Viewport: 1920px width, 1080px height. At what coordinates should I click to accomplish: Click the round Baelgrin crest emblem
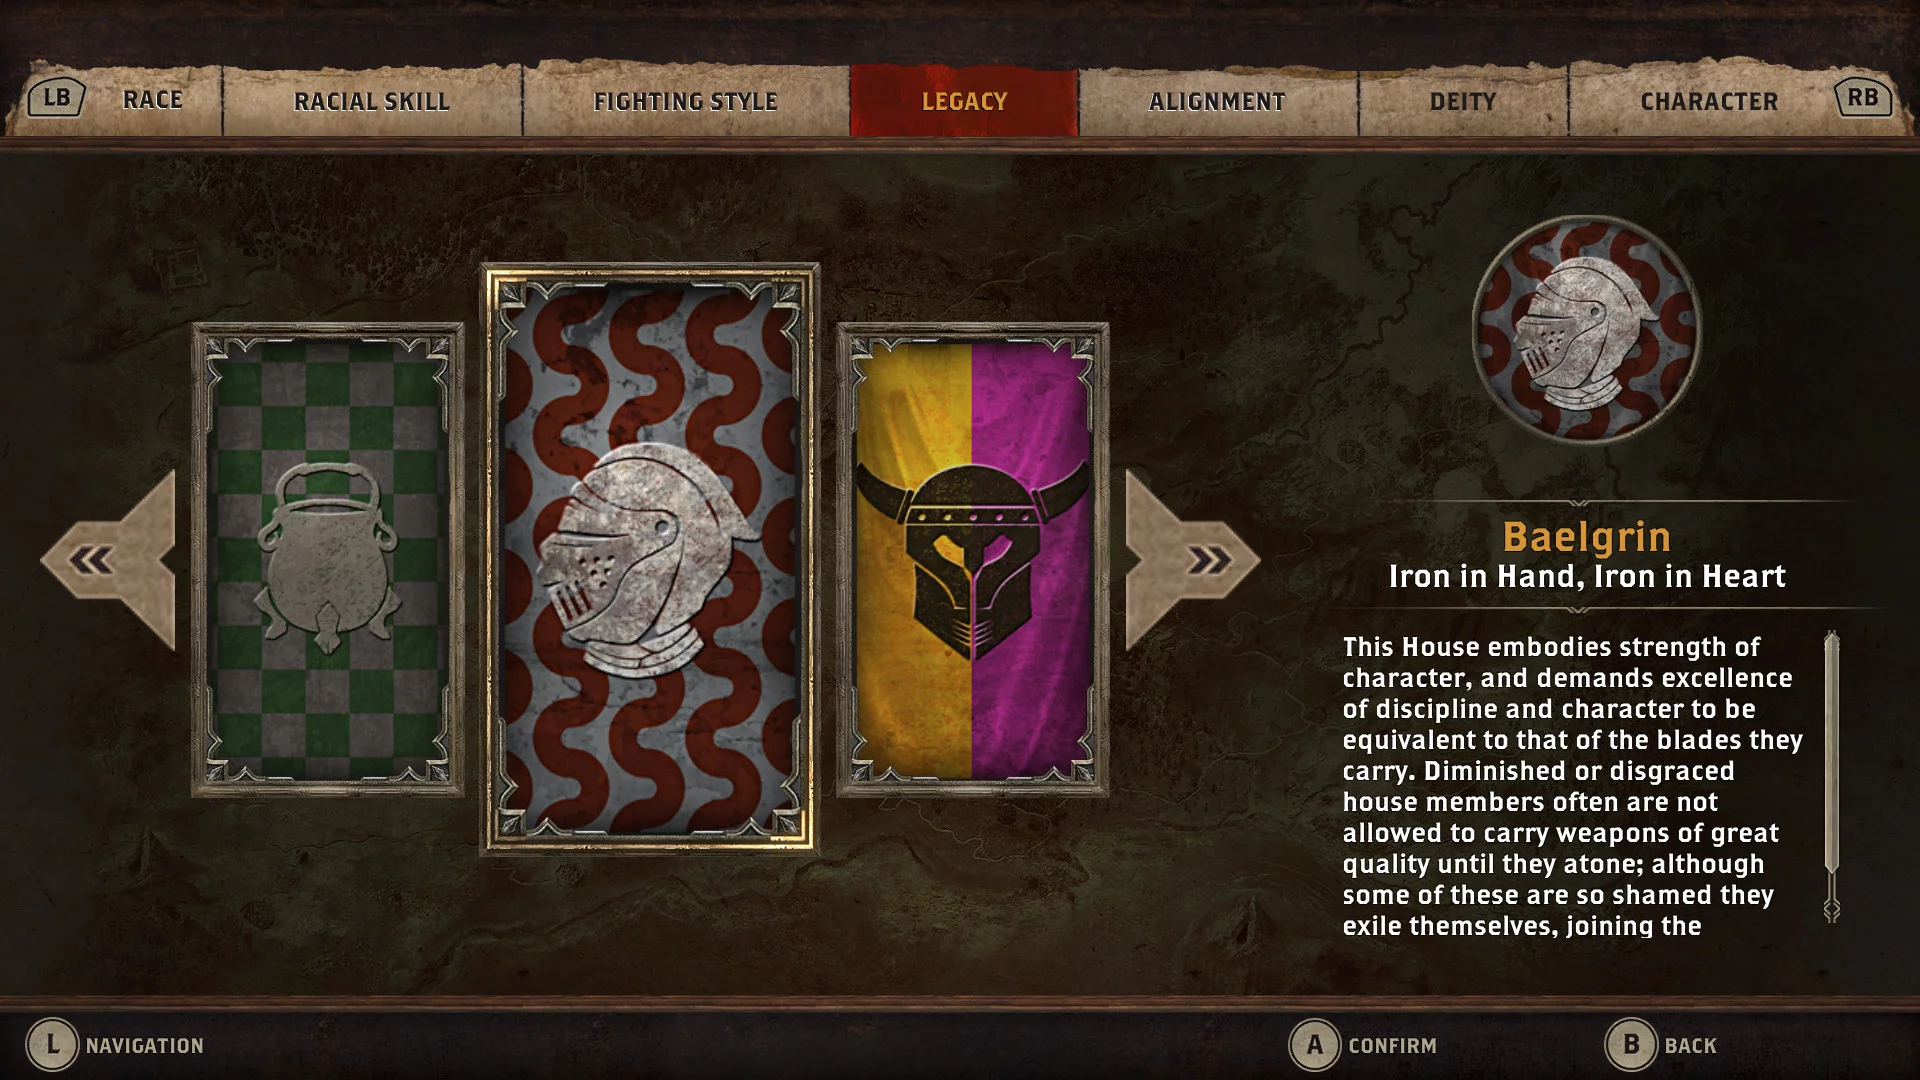coord(1586,329)
